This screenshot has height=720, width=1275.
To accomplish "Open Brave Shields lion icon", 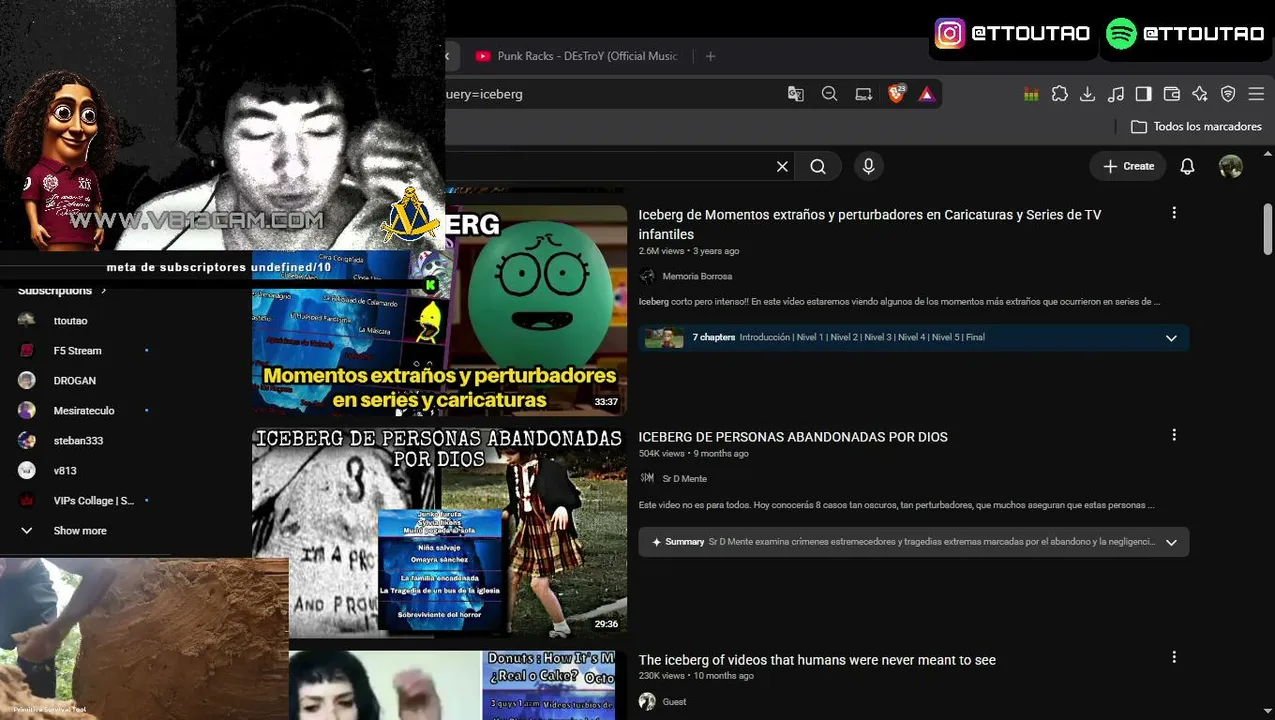I will click(x=897, y=94).
